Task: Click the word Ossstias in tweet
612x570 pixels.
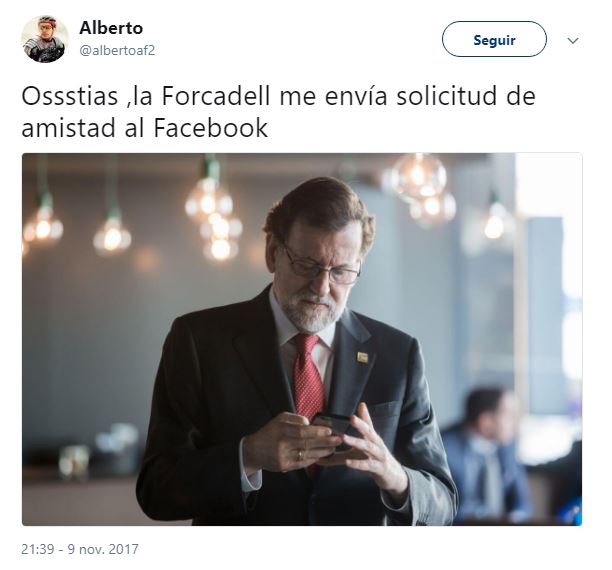Action: [x=70, y=96]
